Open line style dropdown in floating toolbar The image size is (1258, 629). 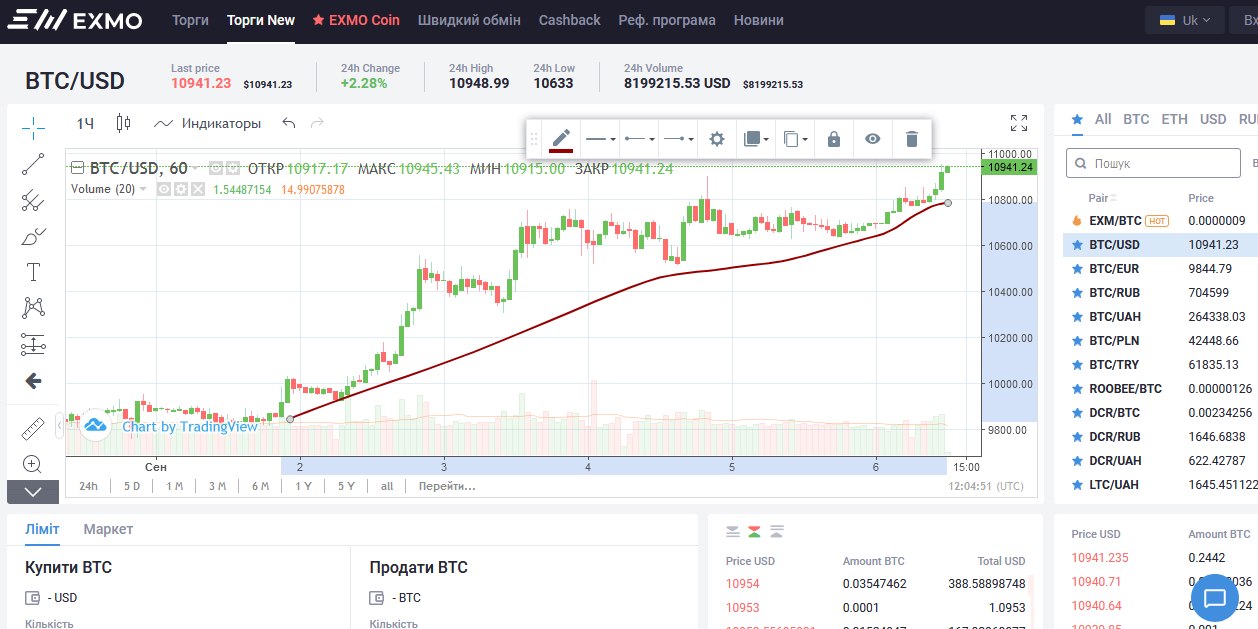pyautogui.click(x=600, y=139)
